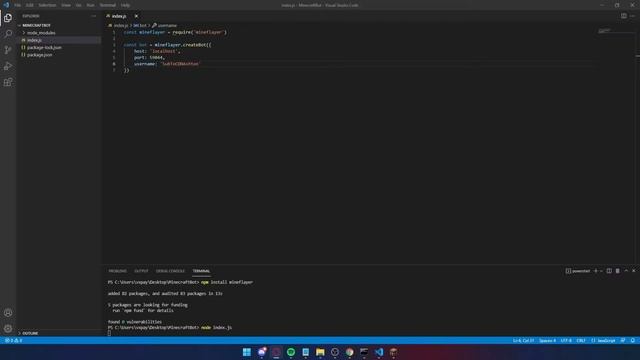Click the feedback icon in status bar

click(x=623, y=340)
